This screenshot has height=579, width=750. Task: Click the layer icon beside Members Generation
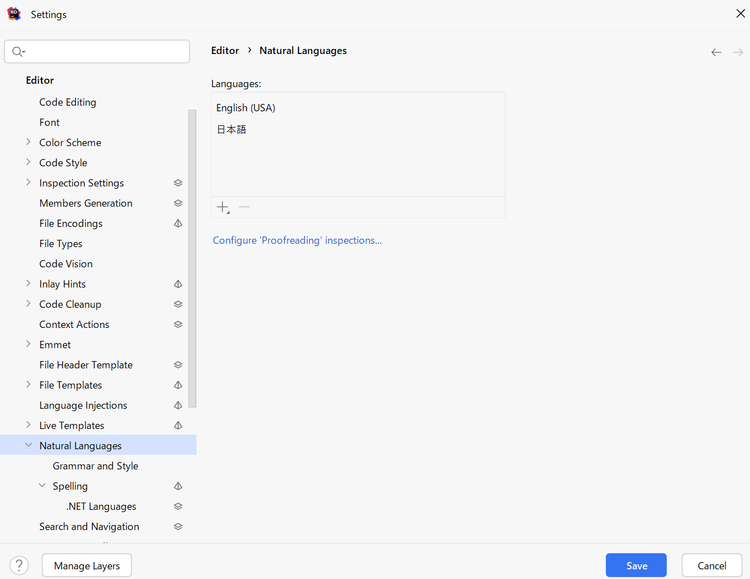coord(178,203)
